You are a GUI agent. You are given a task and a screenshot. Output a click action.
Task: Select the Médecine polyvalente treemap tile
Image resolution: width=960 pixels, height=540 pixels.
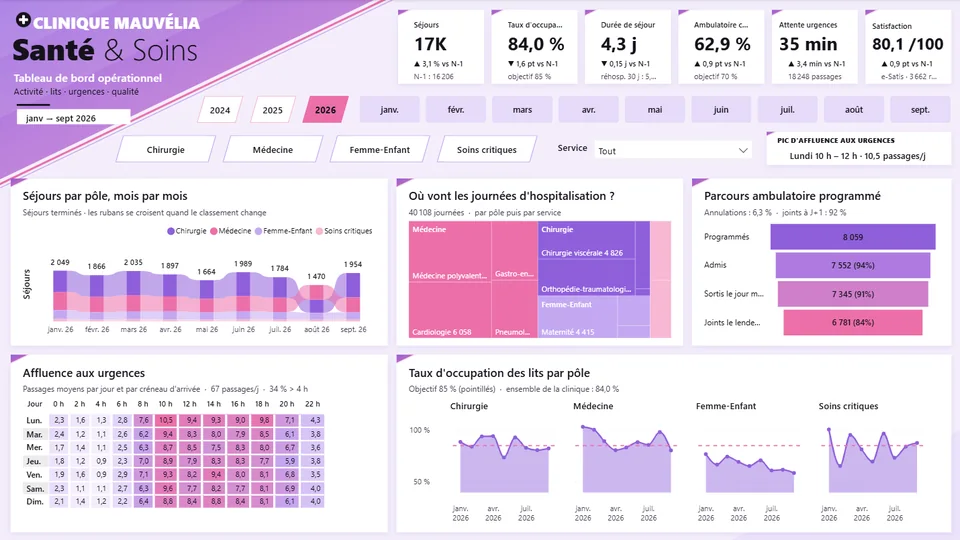tap(450, 252)
